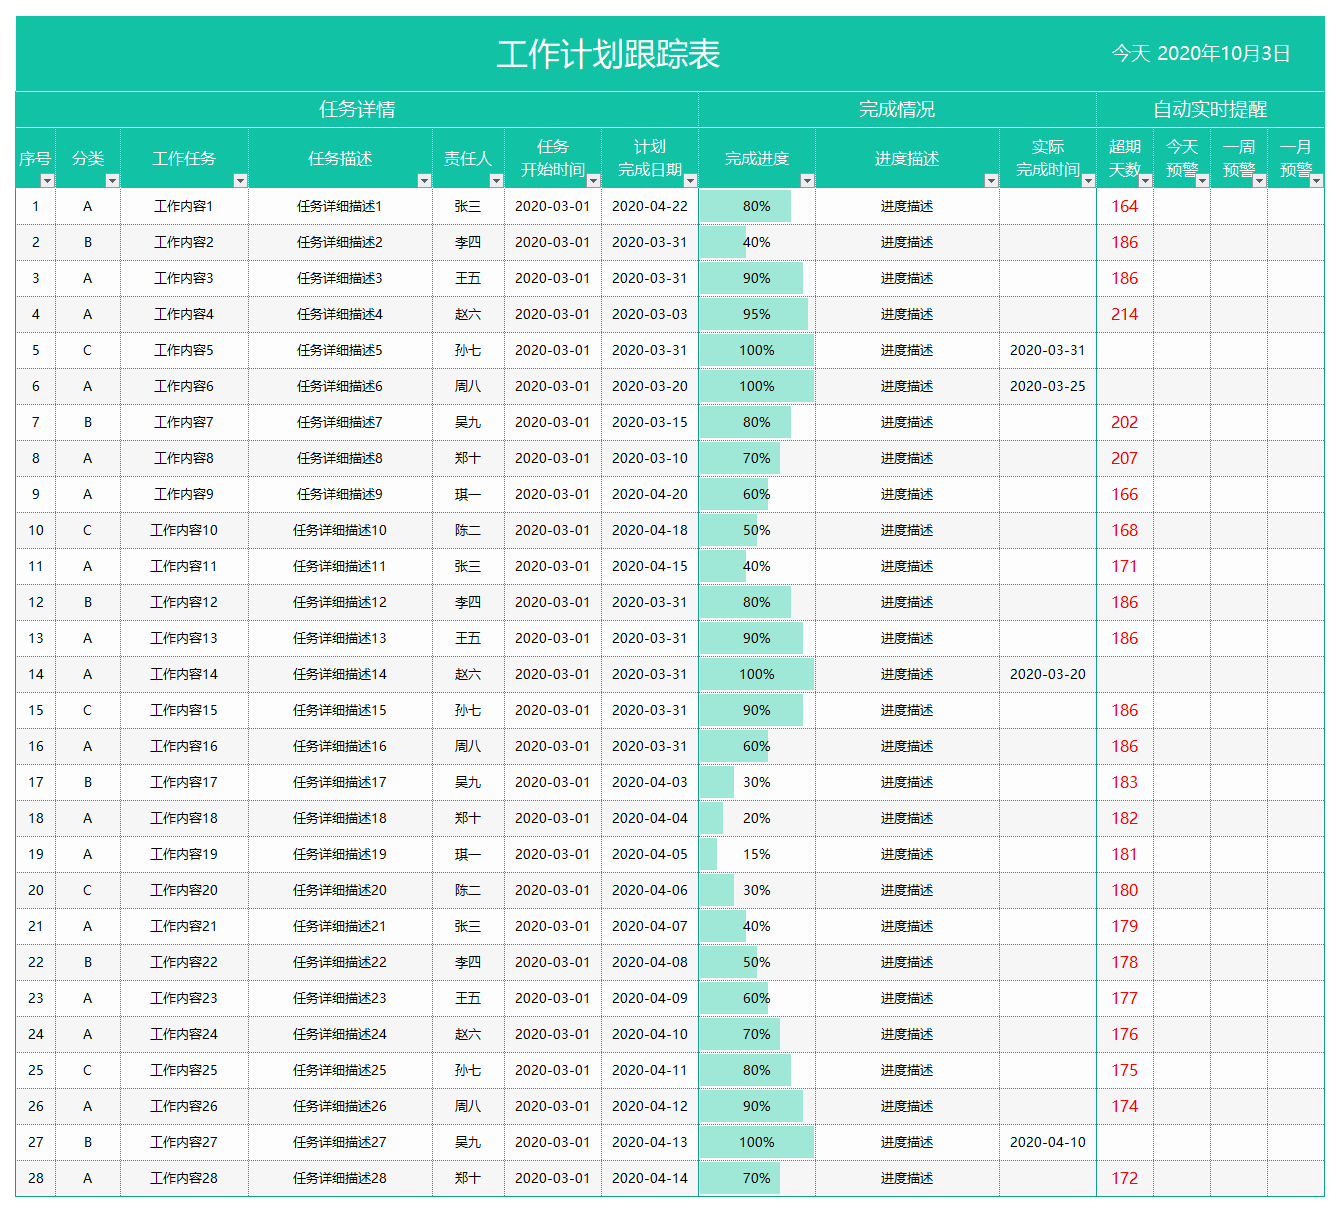
Task: Select cell 工作内容19
Action: tap(184, 854)
